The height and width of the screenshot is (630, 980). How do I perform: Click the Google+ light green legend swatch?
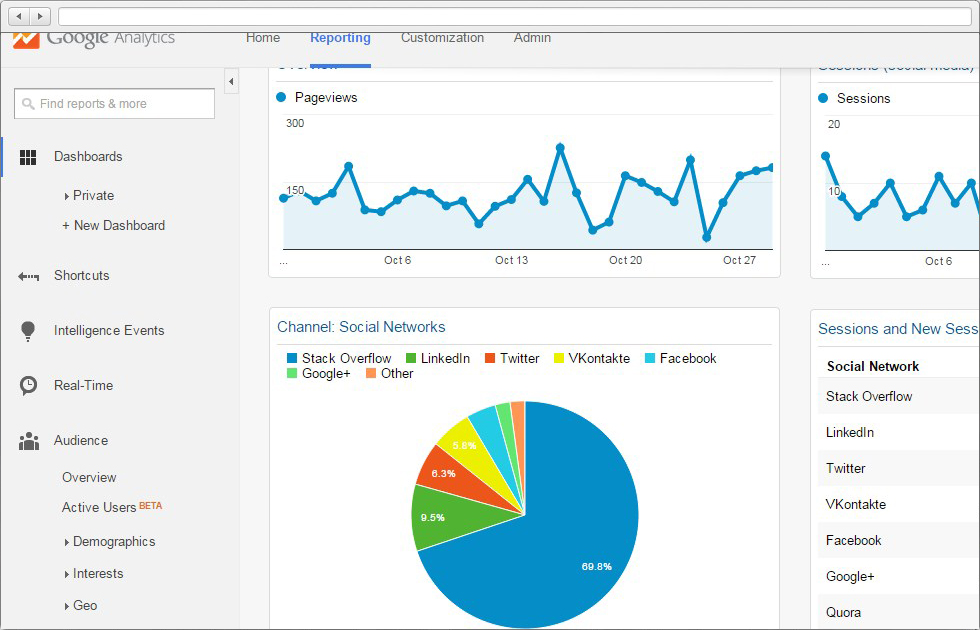coord(292,373)
